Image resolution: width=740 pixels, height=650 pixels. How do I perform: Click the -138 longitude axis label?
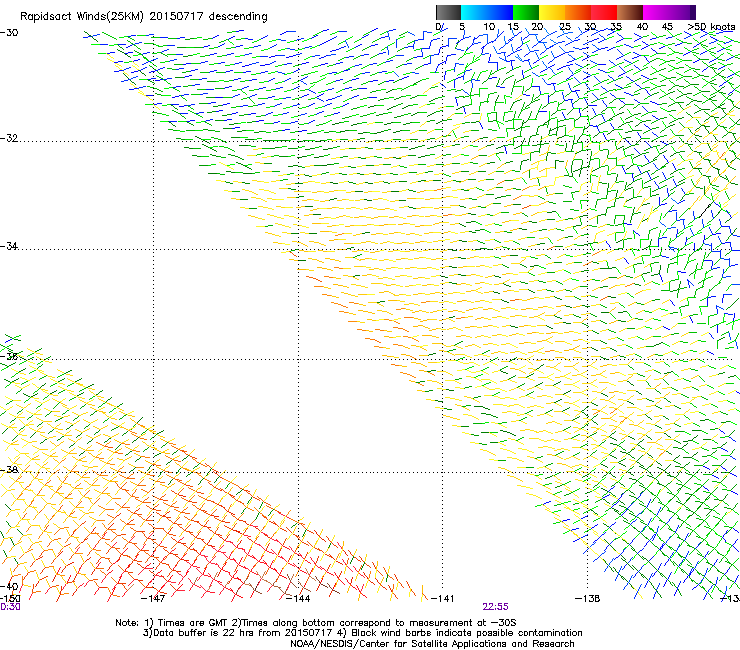[x=588, y=599]
